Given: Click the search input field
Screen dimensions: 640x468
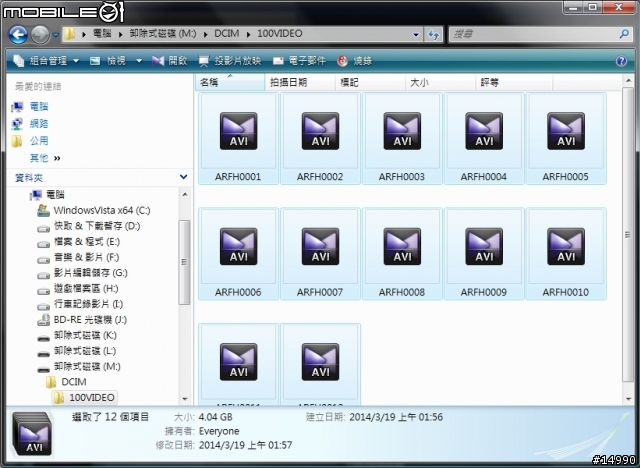Looking at the screenshot, I should click(x=533, y=34).
